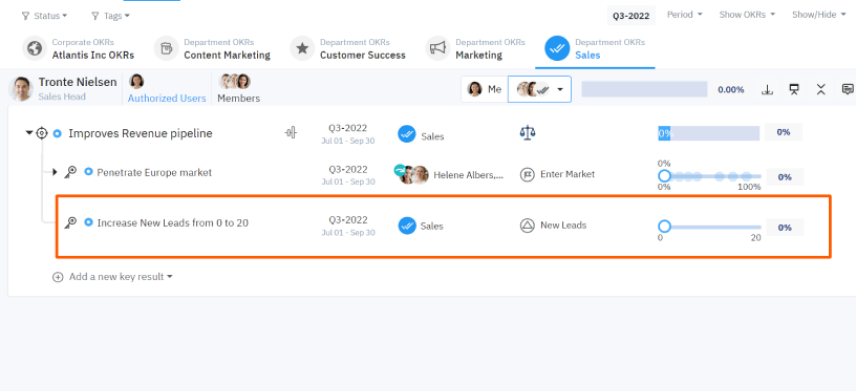The image size is (856, 392).
Task: Click the Authorized Users link
Action: (x=167, y=98)
